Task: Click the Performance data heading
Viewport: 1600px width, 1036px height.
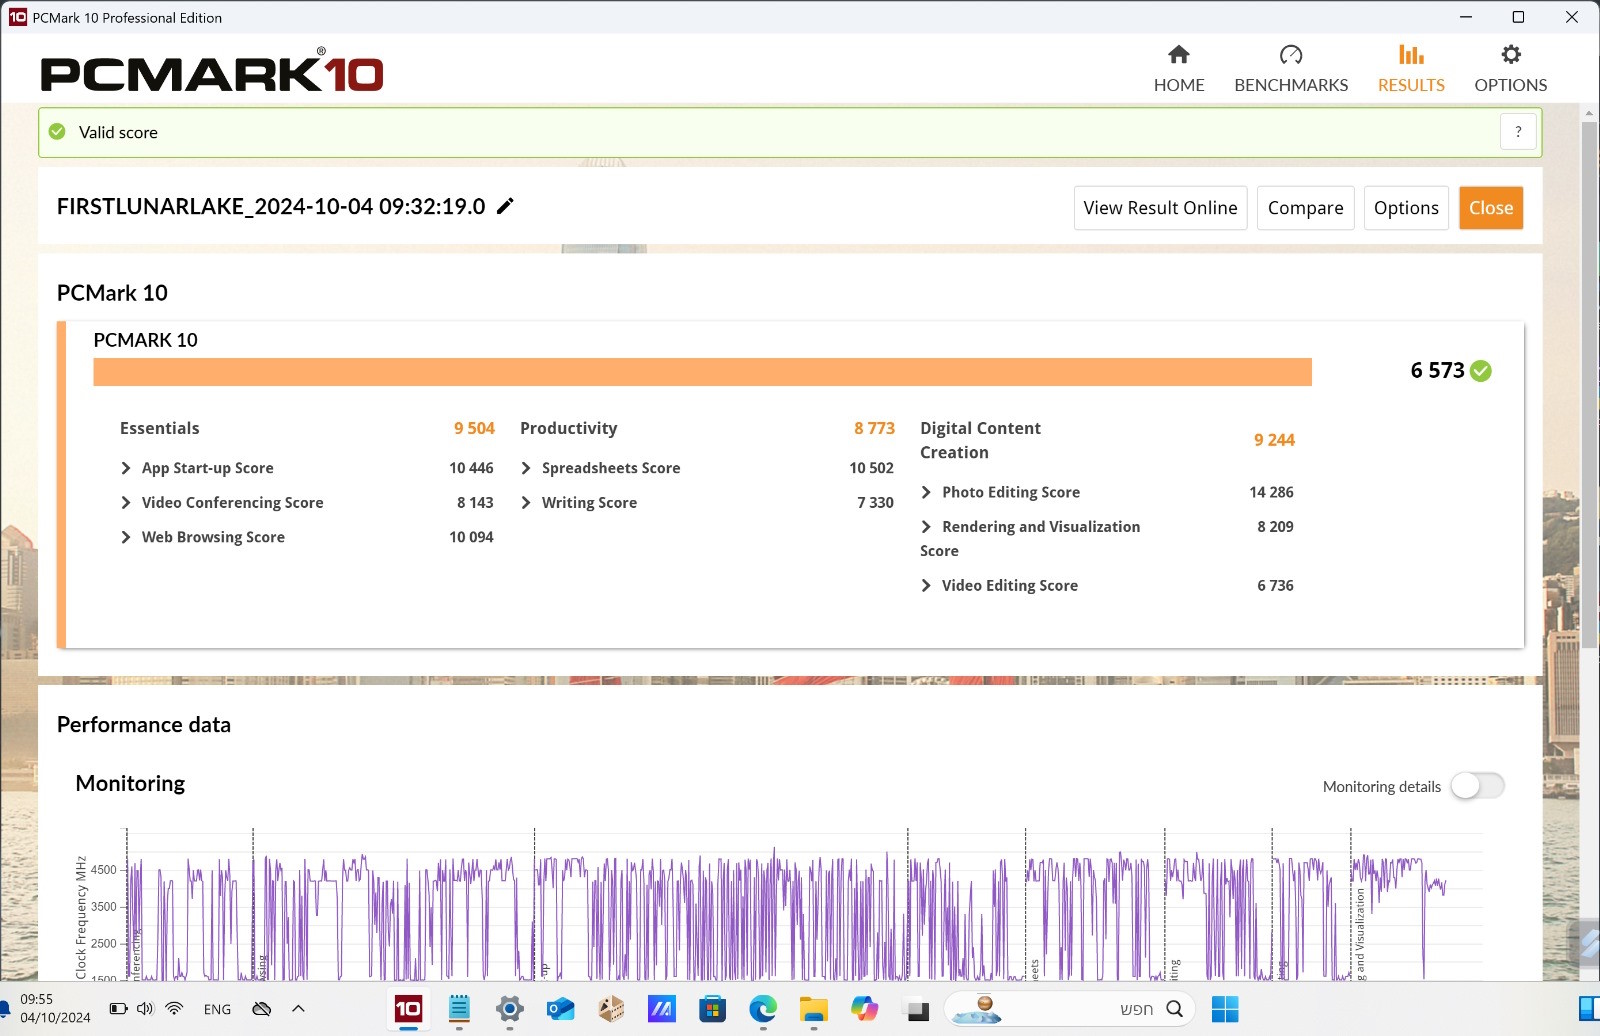Action: pyautogui.click(x=143, y=725)
